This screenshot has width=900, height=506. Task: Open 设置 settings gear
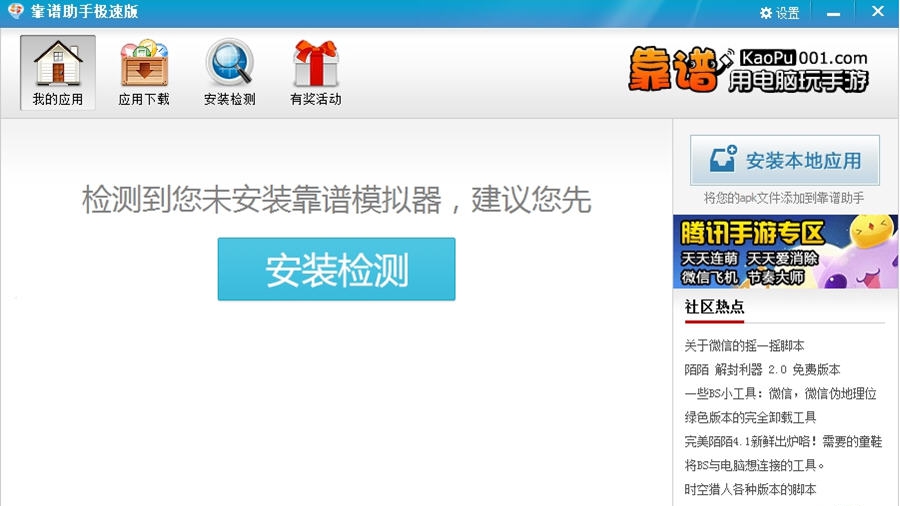coord(779,13)
